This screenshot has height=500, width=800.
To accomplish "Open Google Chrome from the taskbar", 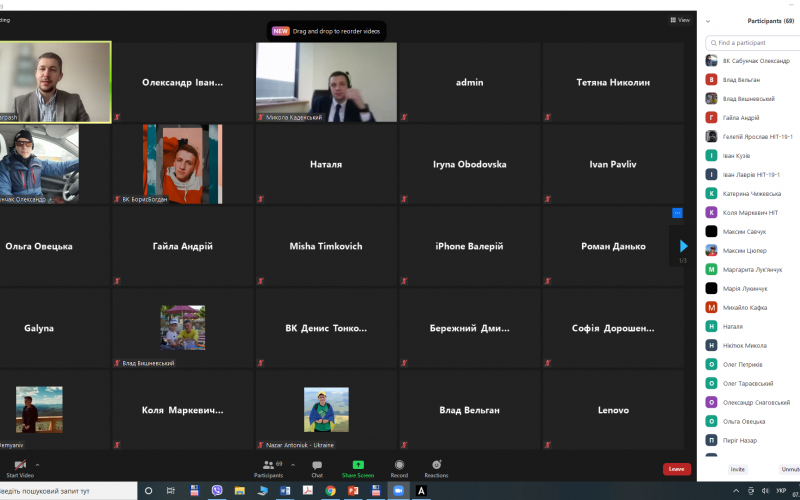I will coord(331,491).
